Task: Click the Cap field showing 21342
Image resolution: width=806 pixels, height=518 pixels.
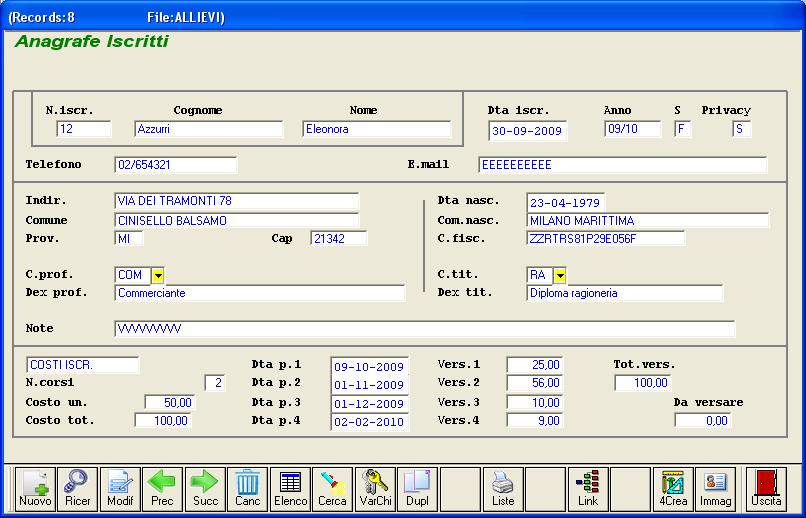Action: pos(339,238)
